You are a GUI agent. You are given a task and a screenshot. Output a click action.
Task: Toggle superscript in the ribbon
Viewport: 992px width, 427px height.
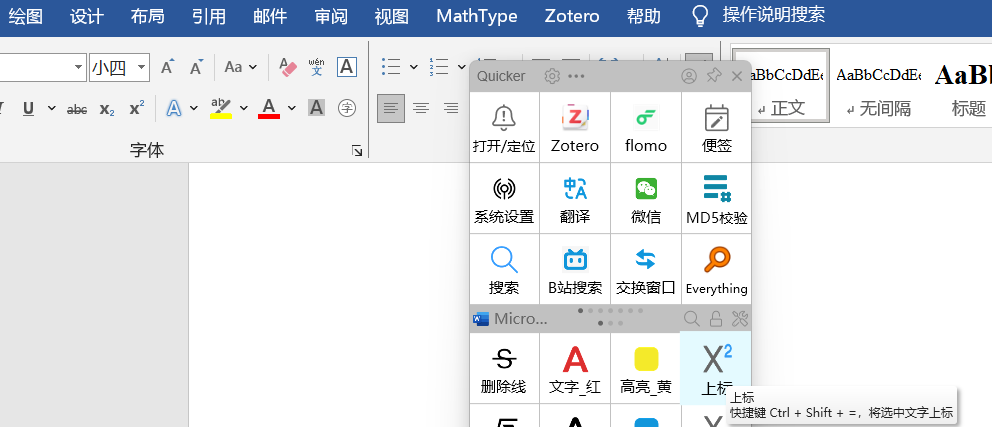[x=137, y=109]
